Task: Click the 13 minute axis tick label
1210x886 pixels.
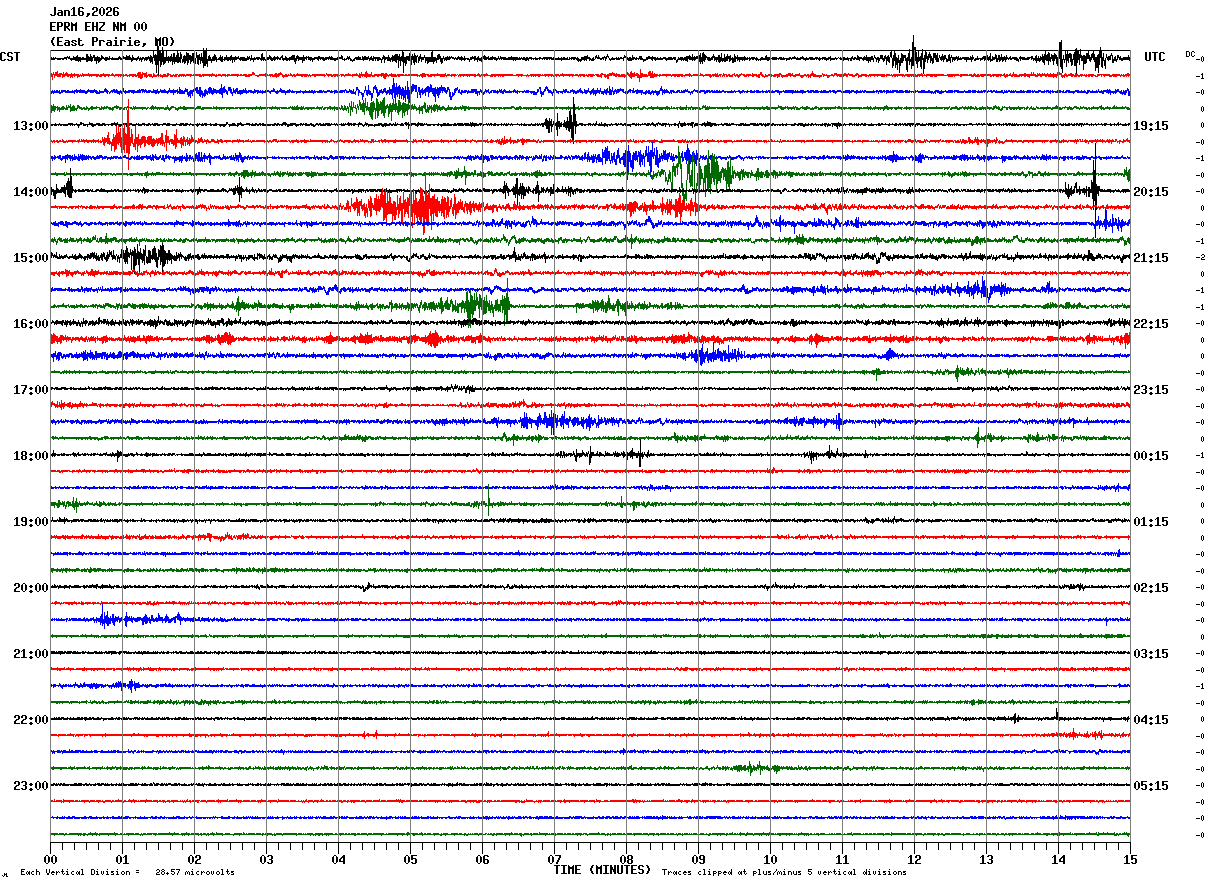Action: pyautogui.click(x=987, y=859)
